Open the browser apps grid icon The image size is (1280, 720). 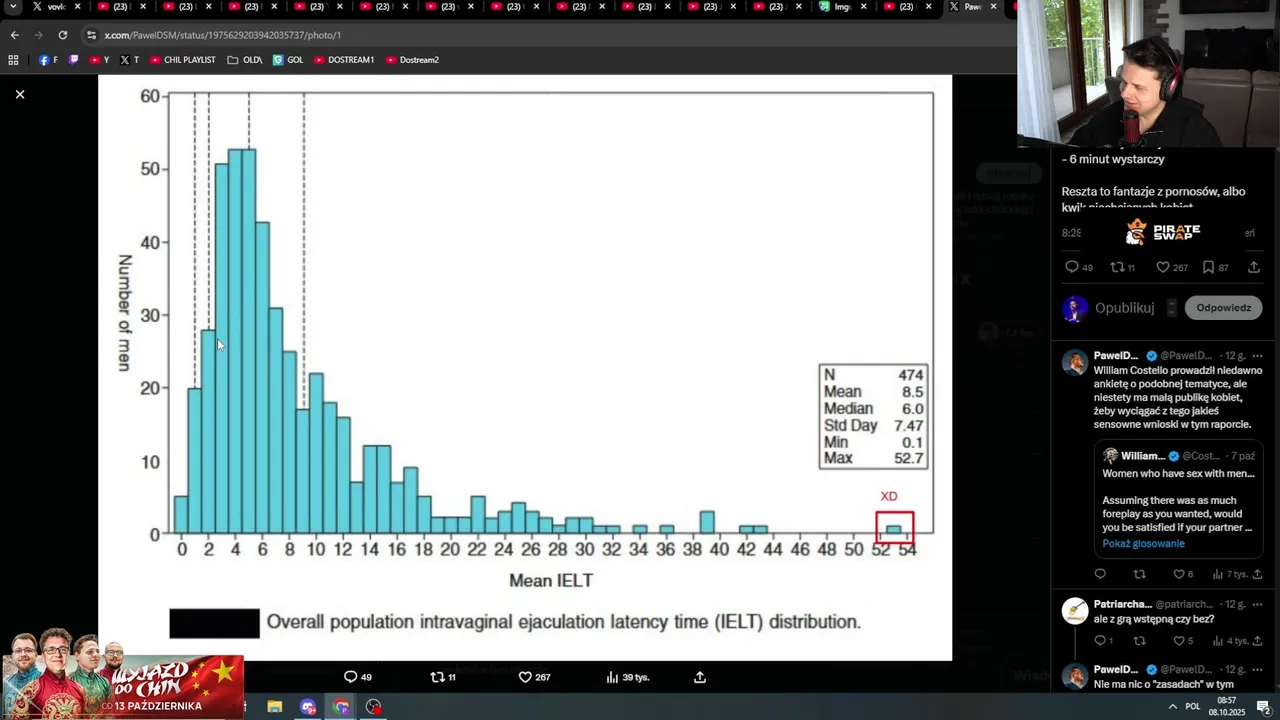(13, 60)
